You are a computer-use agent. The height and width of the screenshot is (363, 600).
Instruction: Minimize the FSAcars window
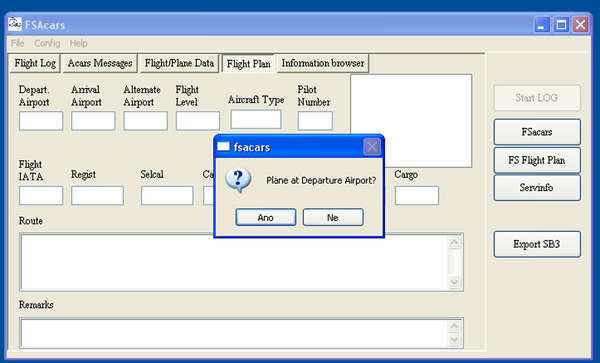[x=541, y=25]
